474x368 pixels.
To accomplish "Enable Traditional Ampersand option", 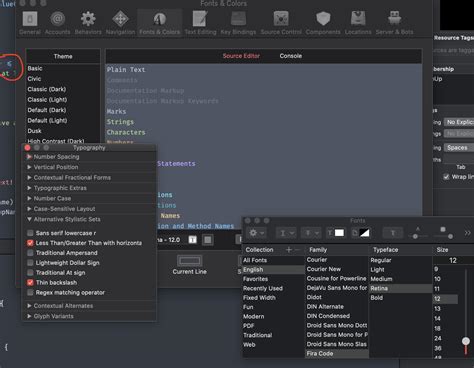I will (30, 253).
